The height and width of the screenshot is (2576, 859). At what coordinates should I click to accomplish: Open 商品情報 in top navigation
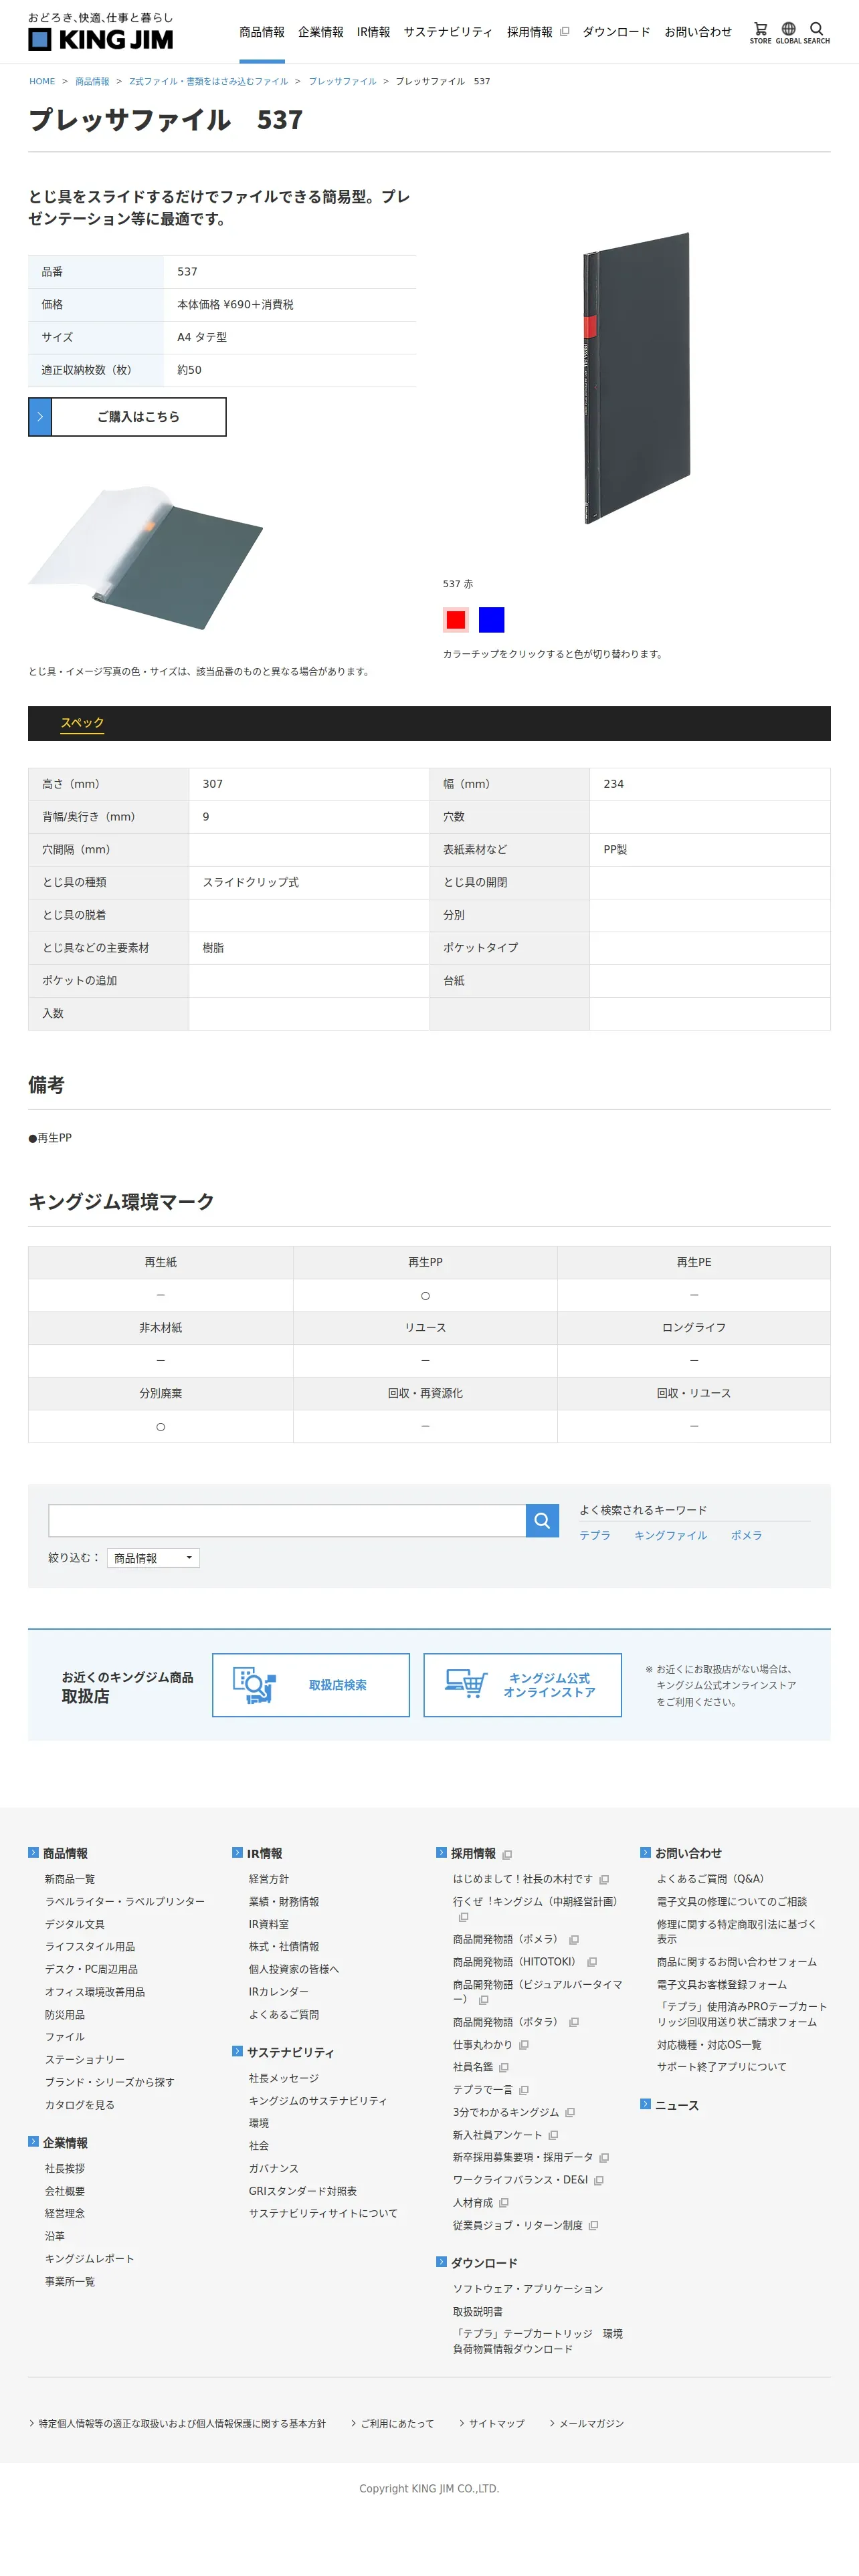coord(262,32)
